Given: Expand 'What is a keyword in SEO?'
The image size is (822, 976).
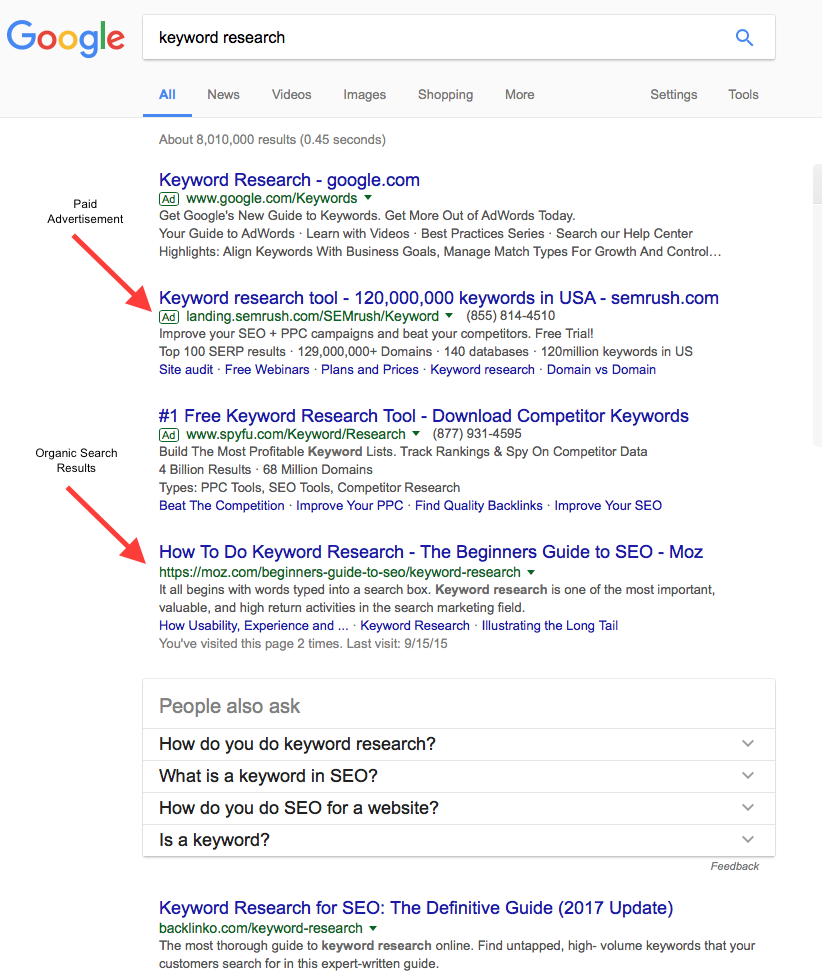Looking at the screenshot, I should point(459,776).
